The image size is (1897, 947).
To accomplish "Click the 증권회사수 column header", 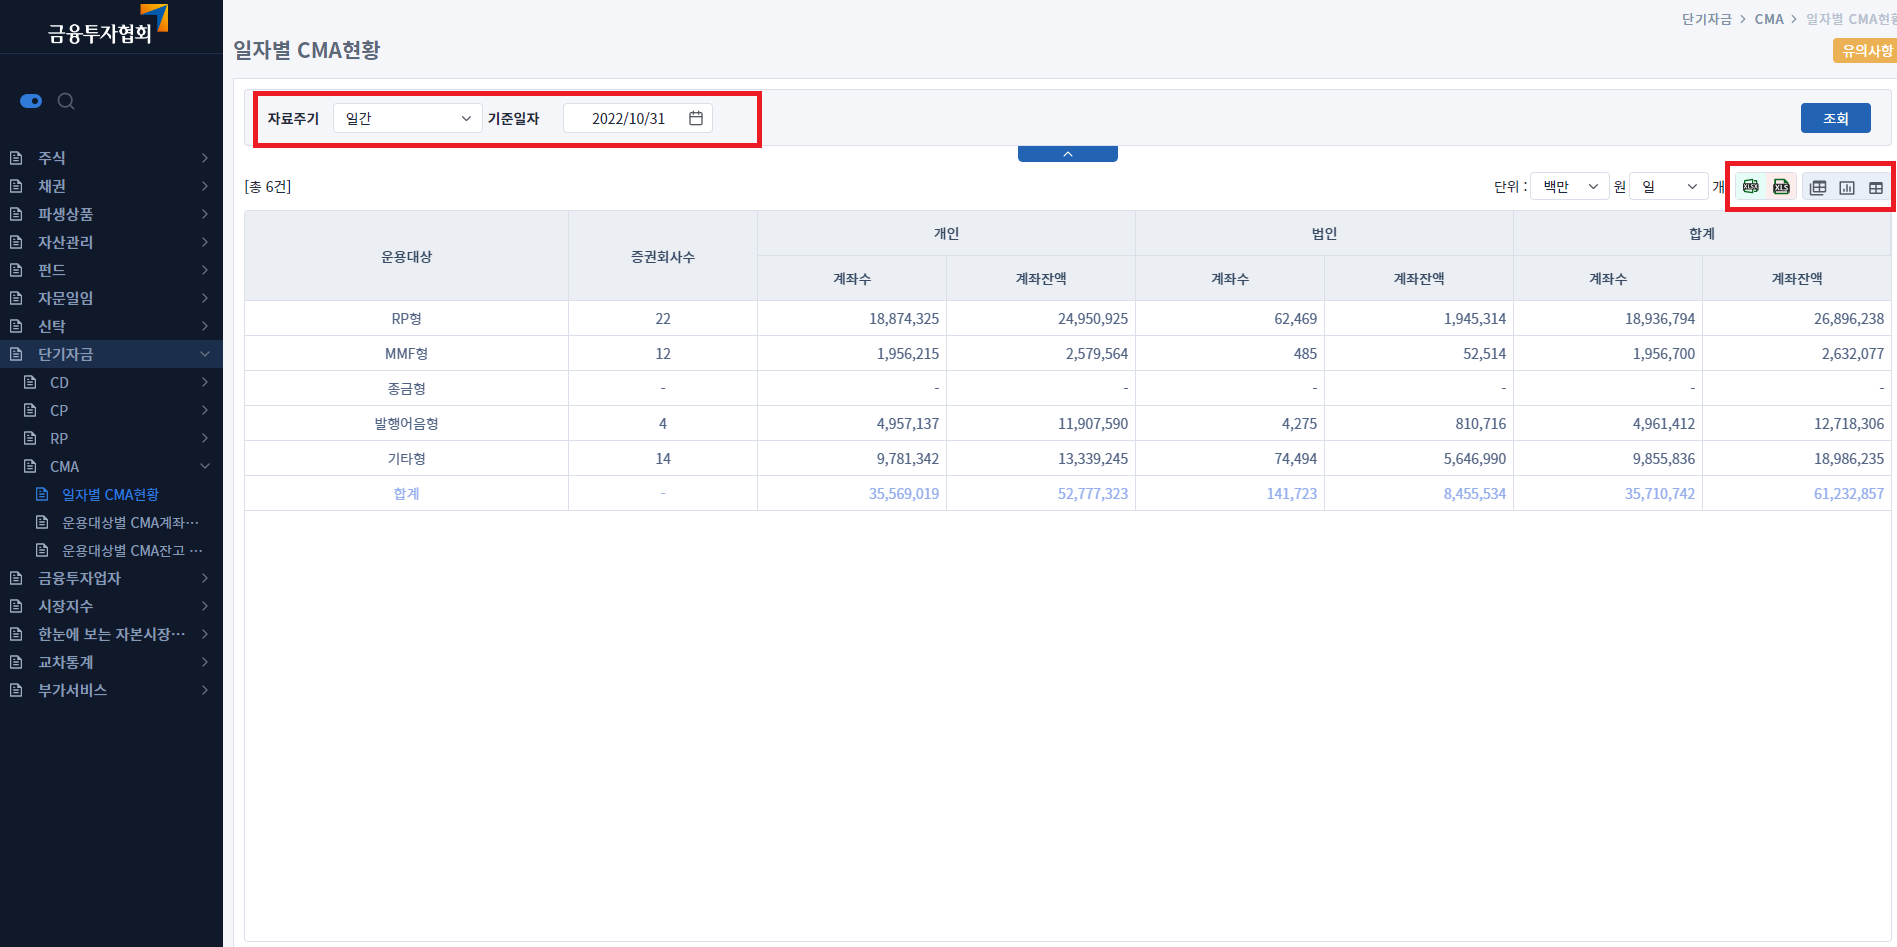I will click(662, 256).
